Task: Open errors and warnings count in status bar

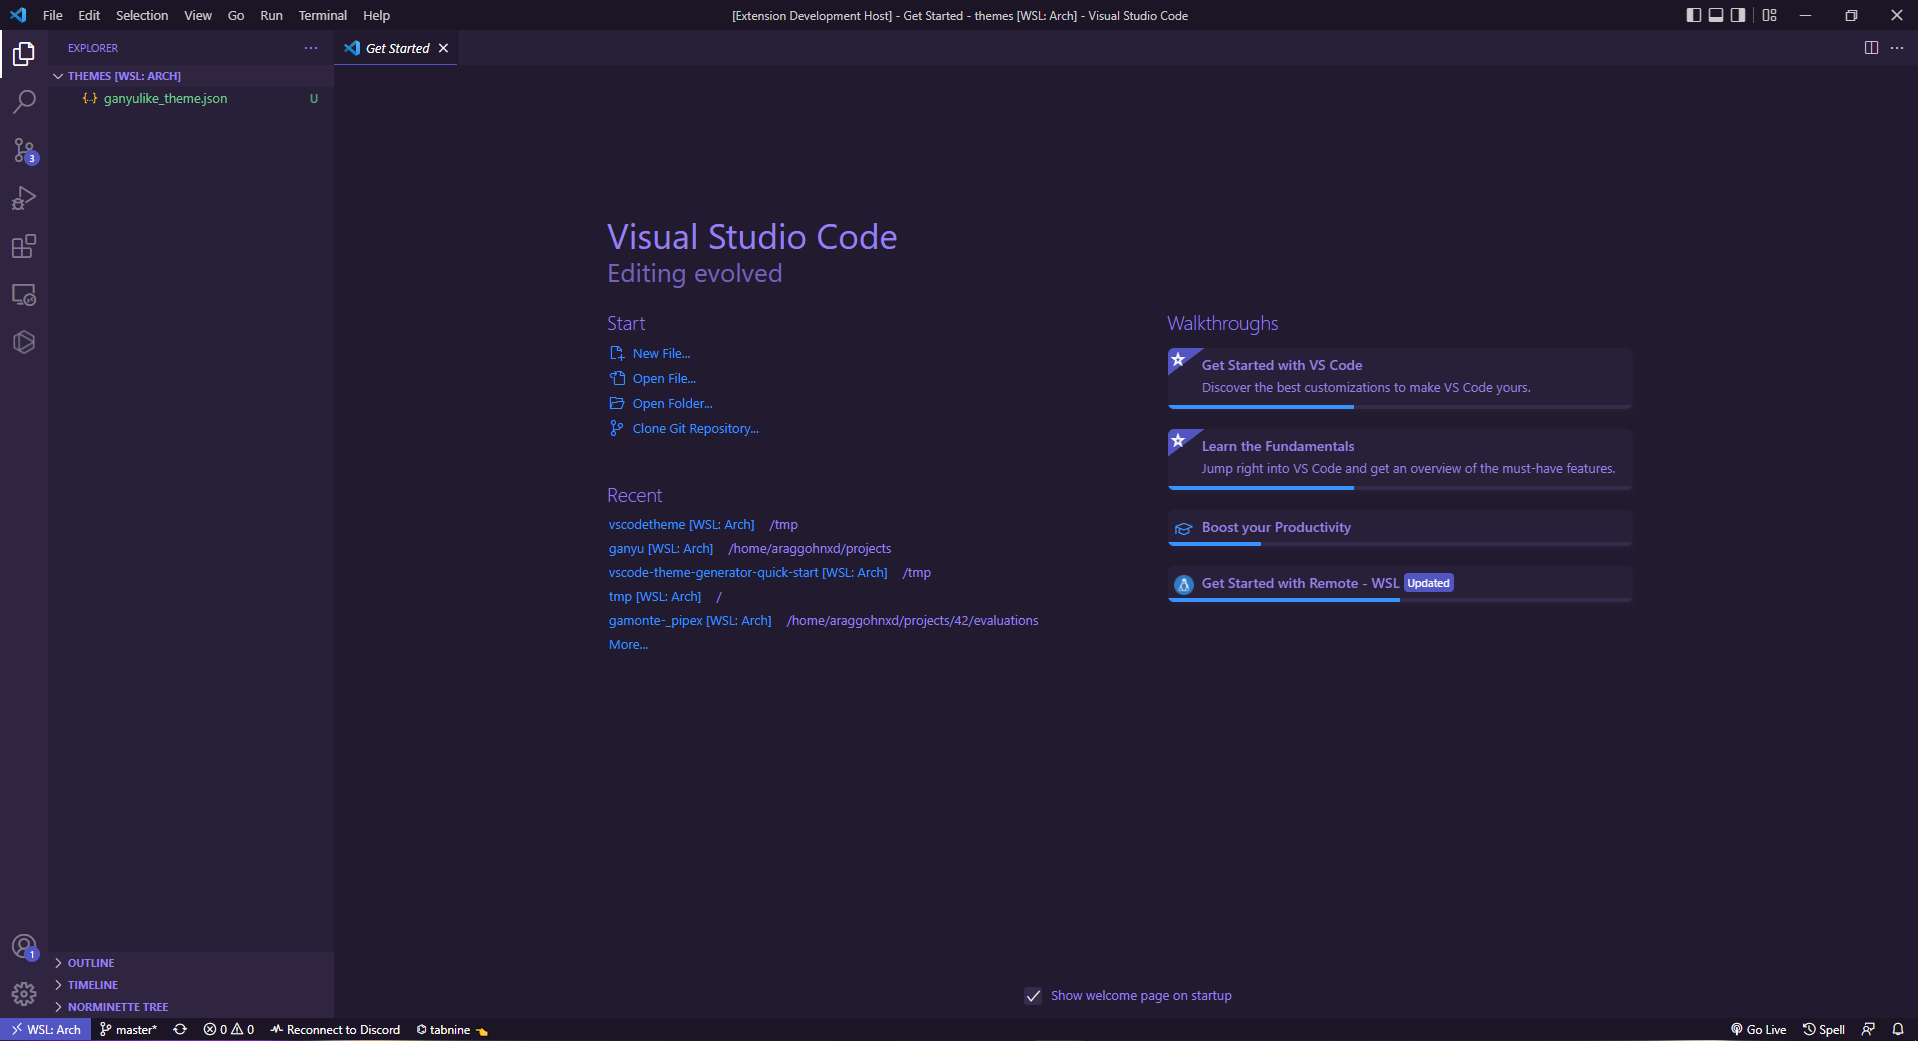Action: 229,1029
